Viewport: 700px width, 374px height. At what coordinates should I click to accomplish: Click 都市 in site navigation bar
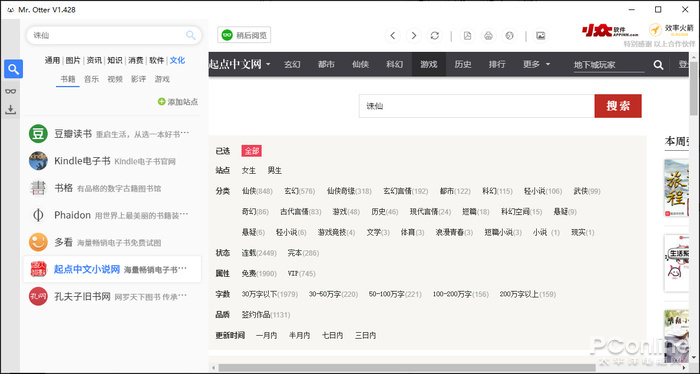pyautogui.click(x=326, y=64)
